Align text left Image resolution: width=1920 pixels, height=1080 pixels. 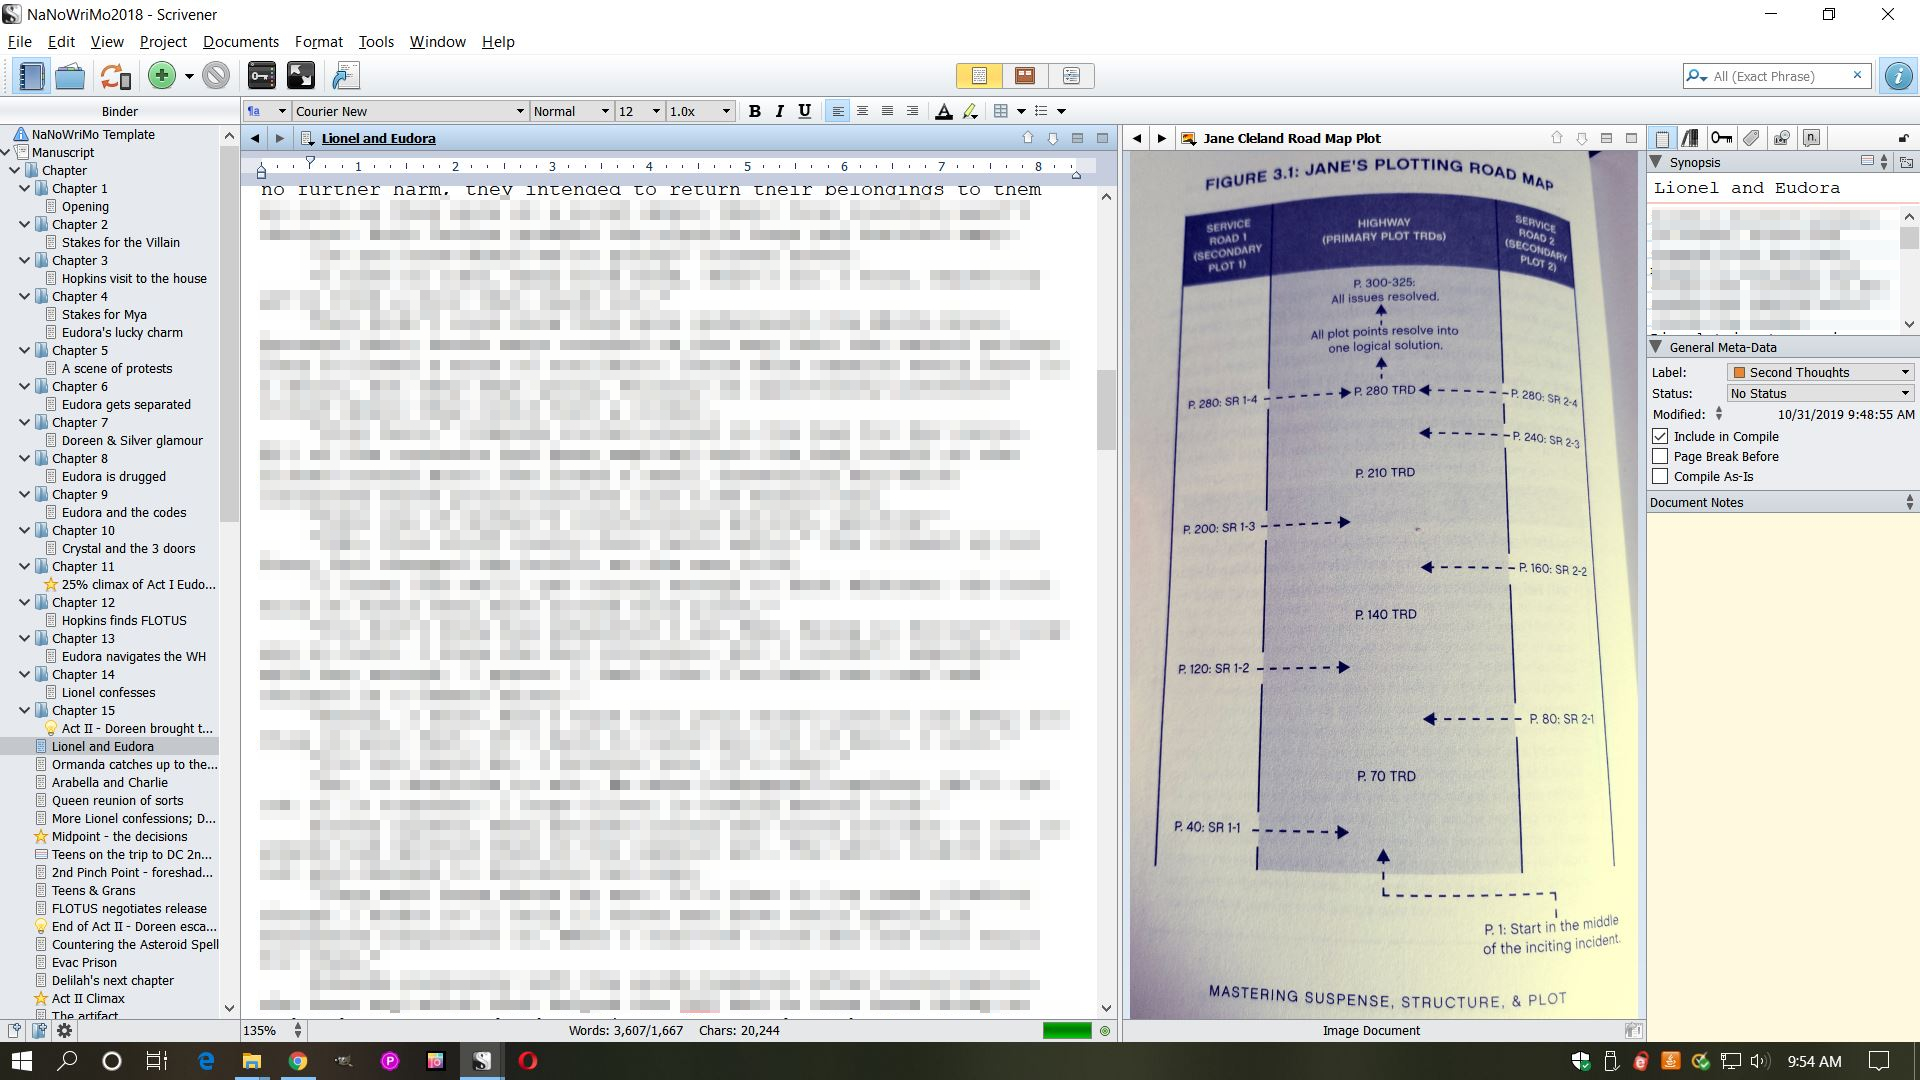[838, 111]
